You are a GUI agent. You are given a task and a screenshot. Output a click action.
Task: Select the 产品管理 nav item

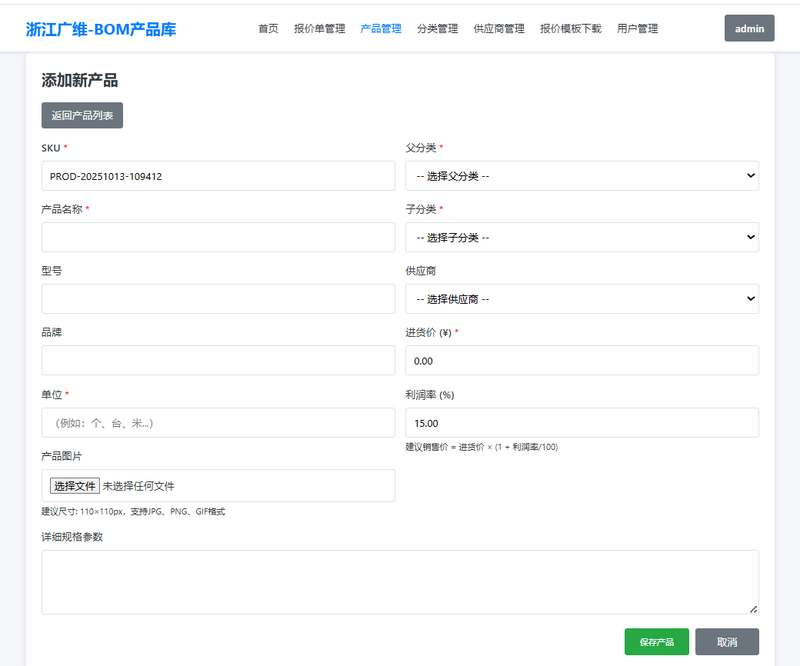[381, 29]
